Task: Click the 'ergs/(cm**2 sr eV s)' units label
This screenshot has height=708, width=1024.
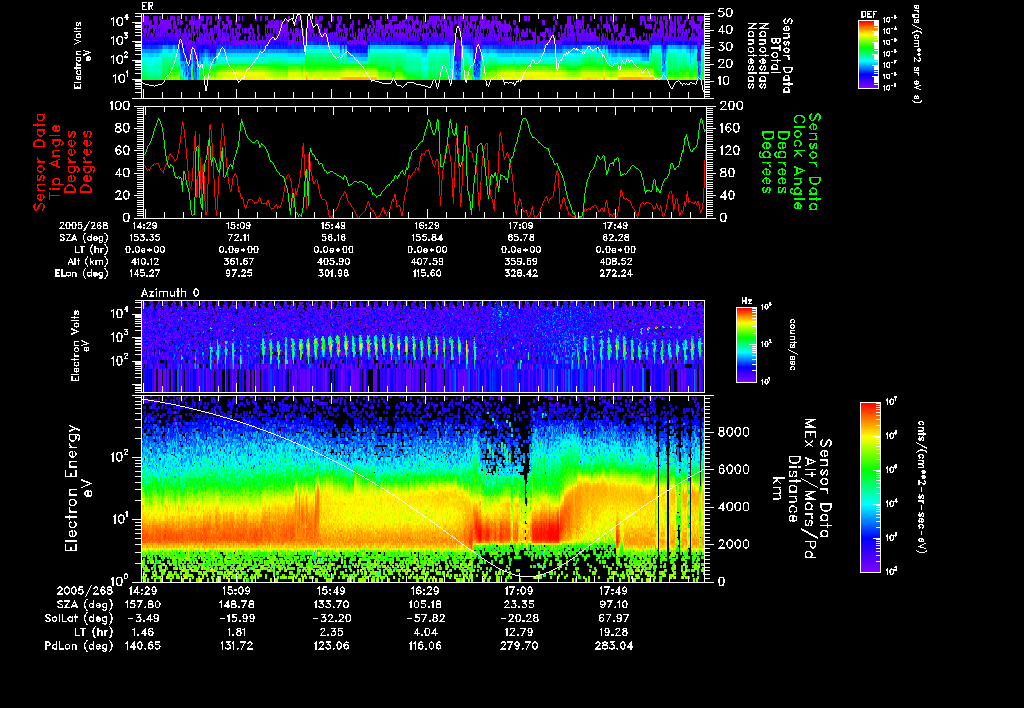Action: [916, 53]
